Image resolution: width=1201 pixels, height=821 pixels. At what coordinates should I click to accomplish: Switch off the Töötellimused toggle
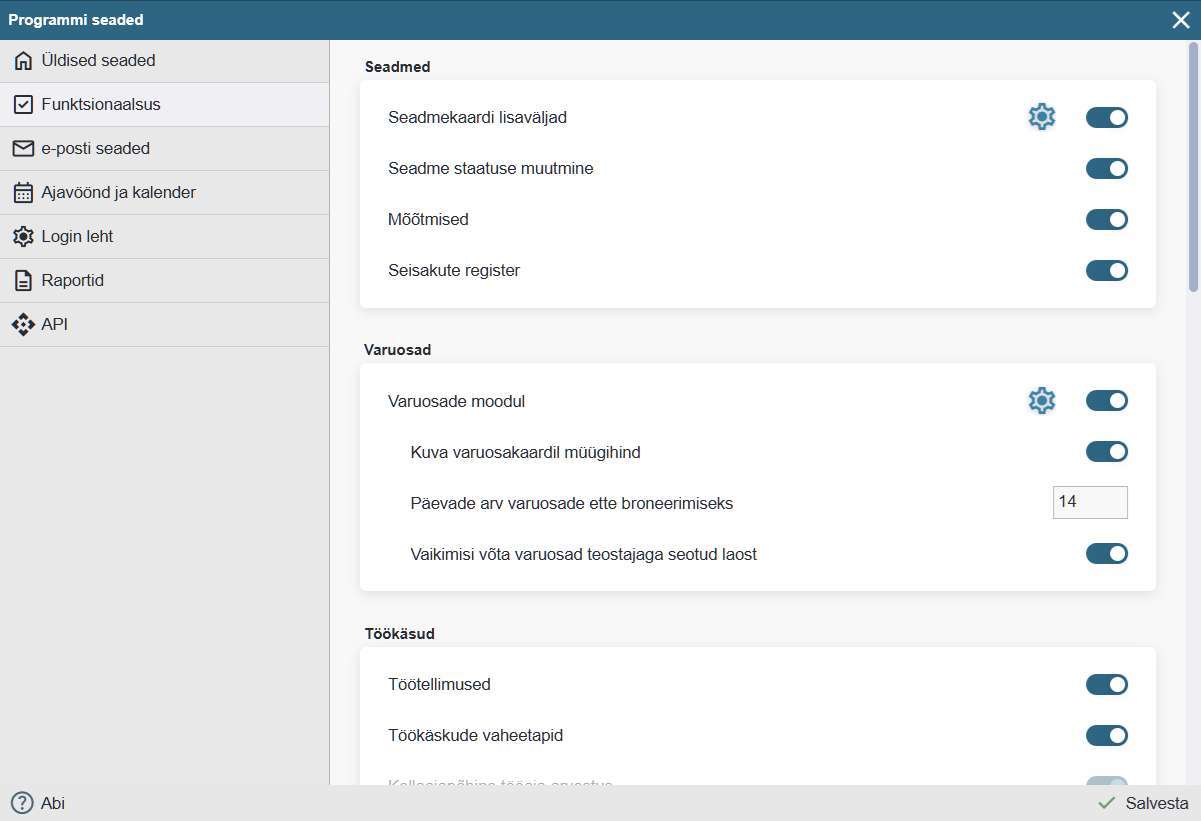[1106, 685]
